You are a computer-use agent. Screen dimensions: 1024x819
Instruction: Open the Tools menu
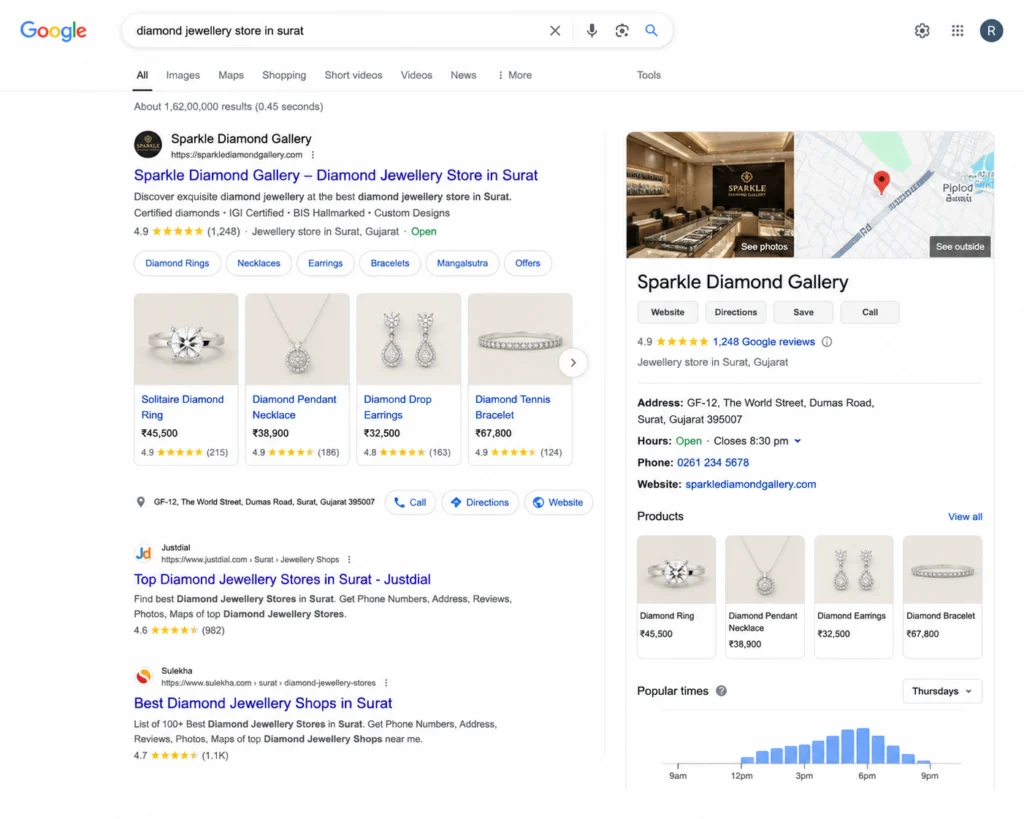(648, 75)
